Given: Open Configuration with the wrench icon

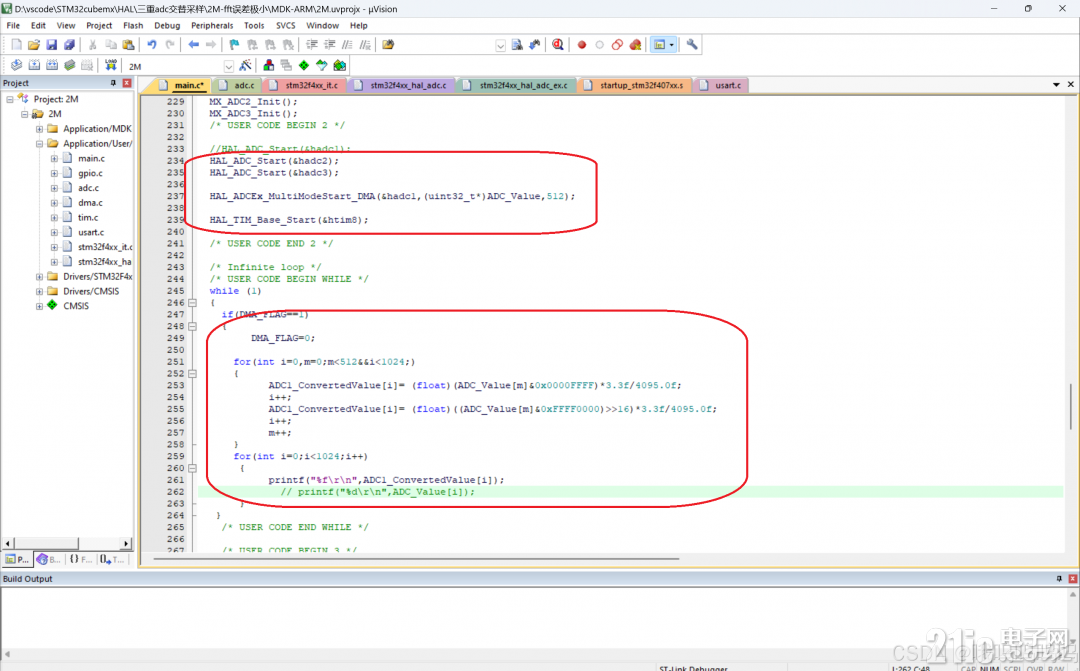Looking at the screenshot, I should click(692, 45).
